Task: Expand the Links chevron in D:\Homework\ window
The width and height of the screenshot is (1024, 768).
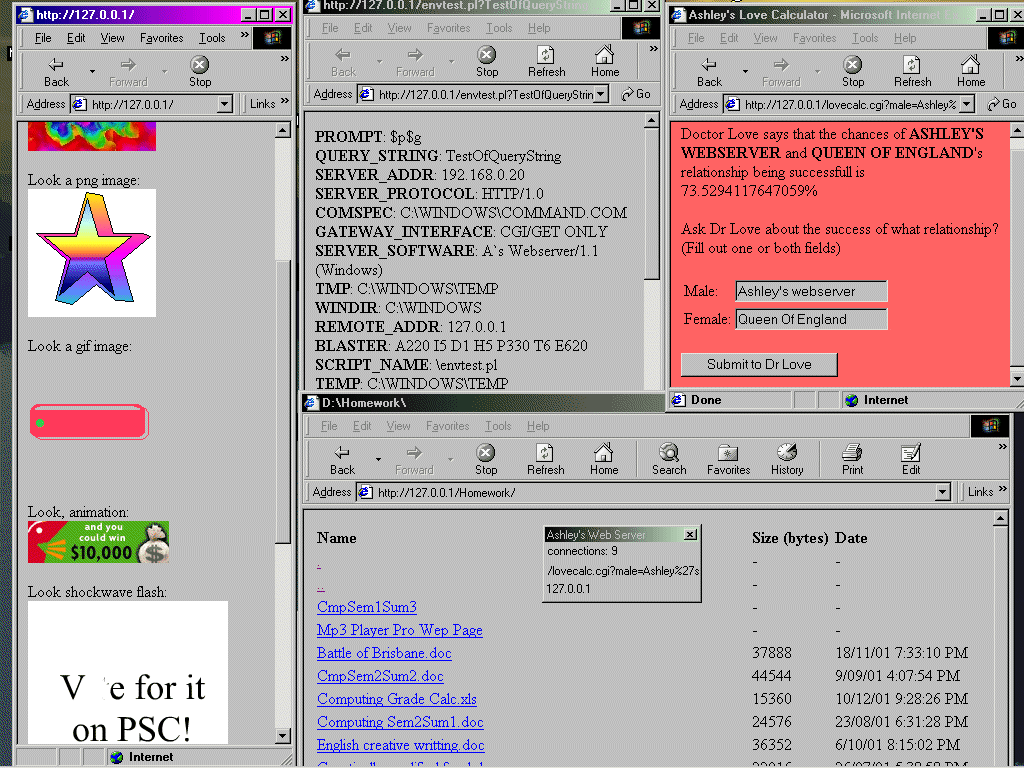Action: point(1002,490)
